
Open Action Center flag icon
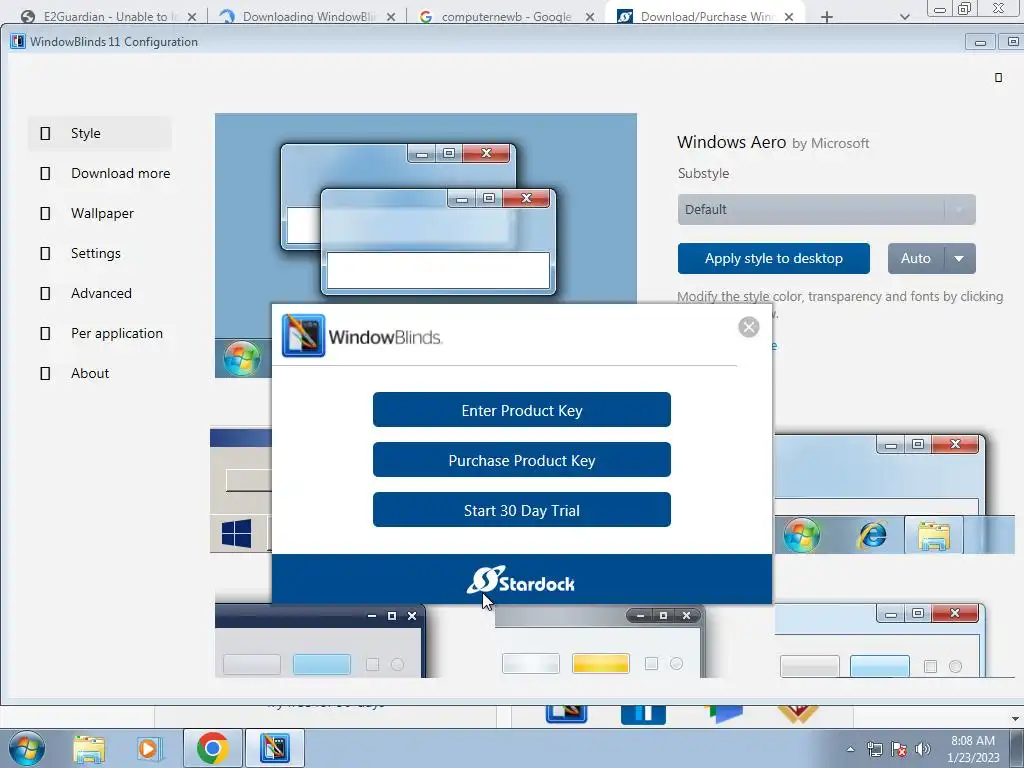pos(899,750)
